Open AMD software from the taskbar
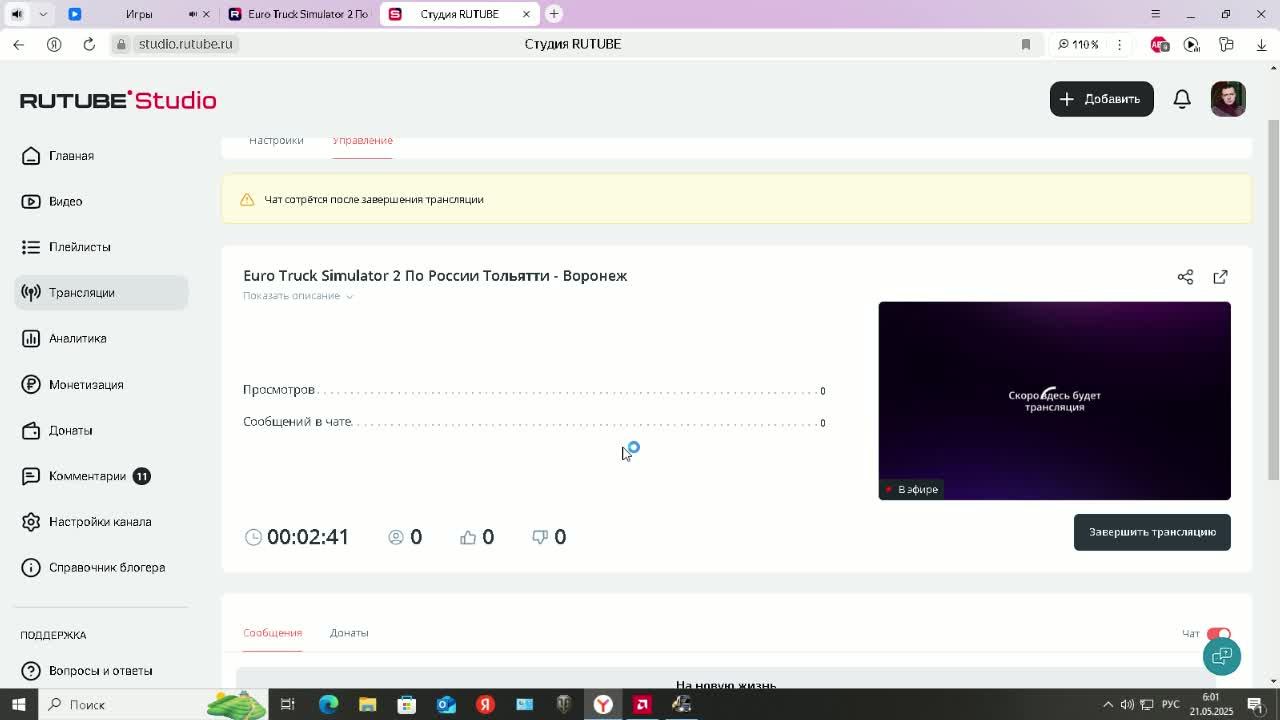 [x=642, y=704]
